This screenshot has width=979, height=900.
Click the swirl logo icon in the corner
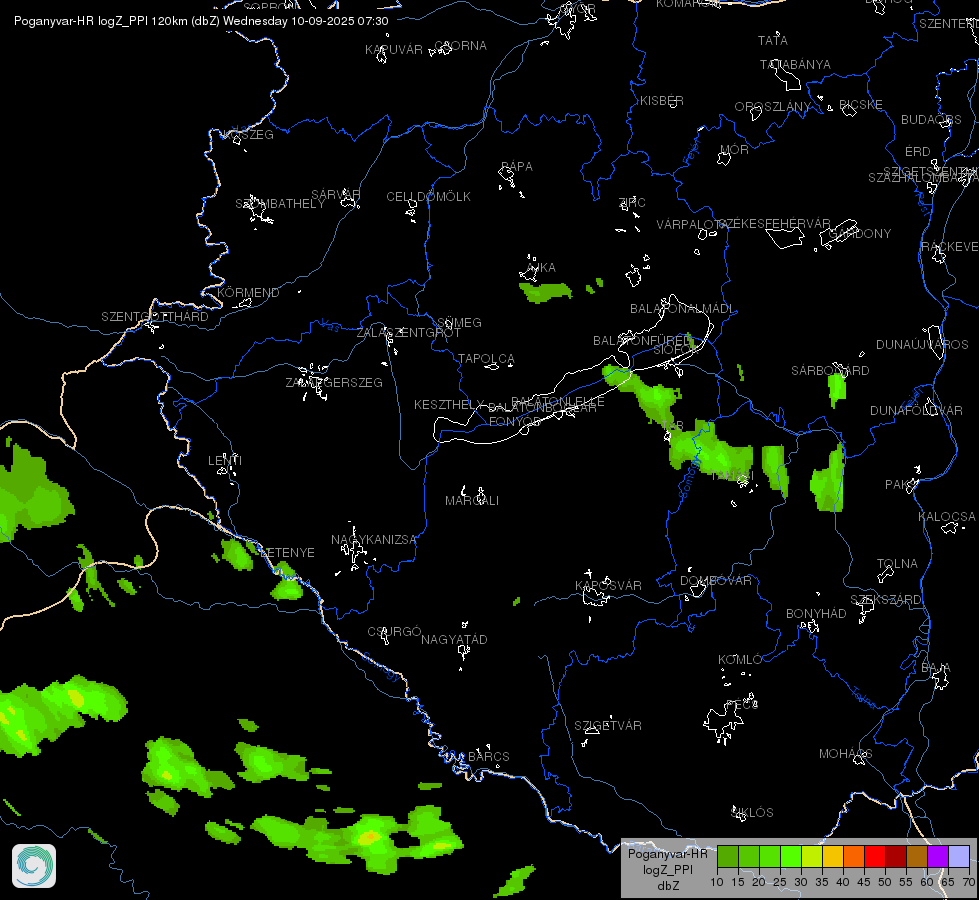pyautogui.click(x=34, y=866)
